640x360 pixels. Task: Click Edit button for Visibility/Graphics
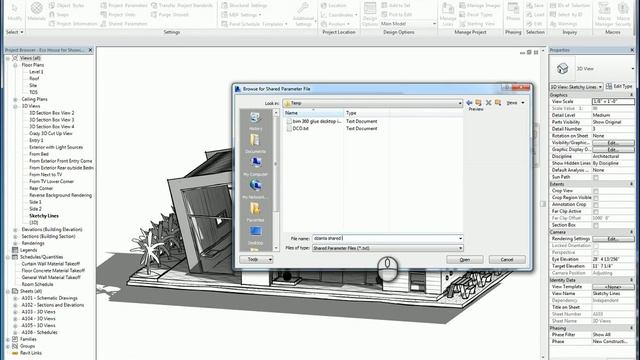613,143
